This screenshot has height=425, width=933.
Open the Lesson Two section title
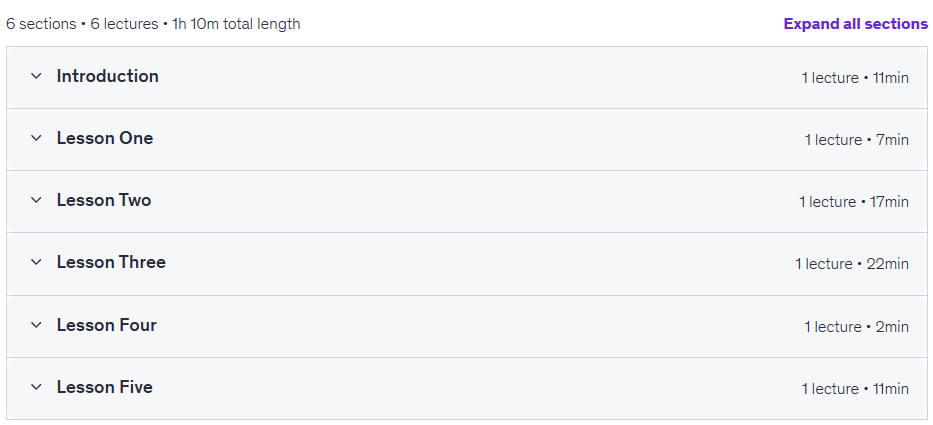(x=104, y=200)
